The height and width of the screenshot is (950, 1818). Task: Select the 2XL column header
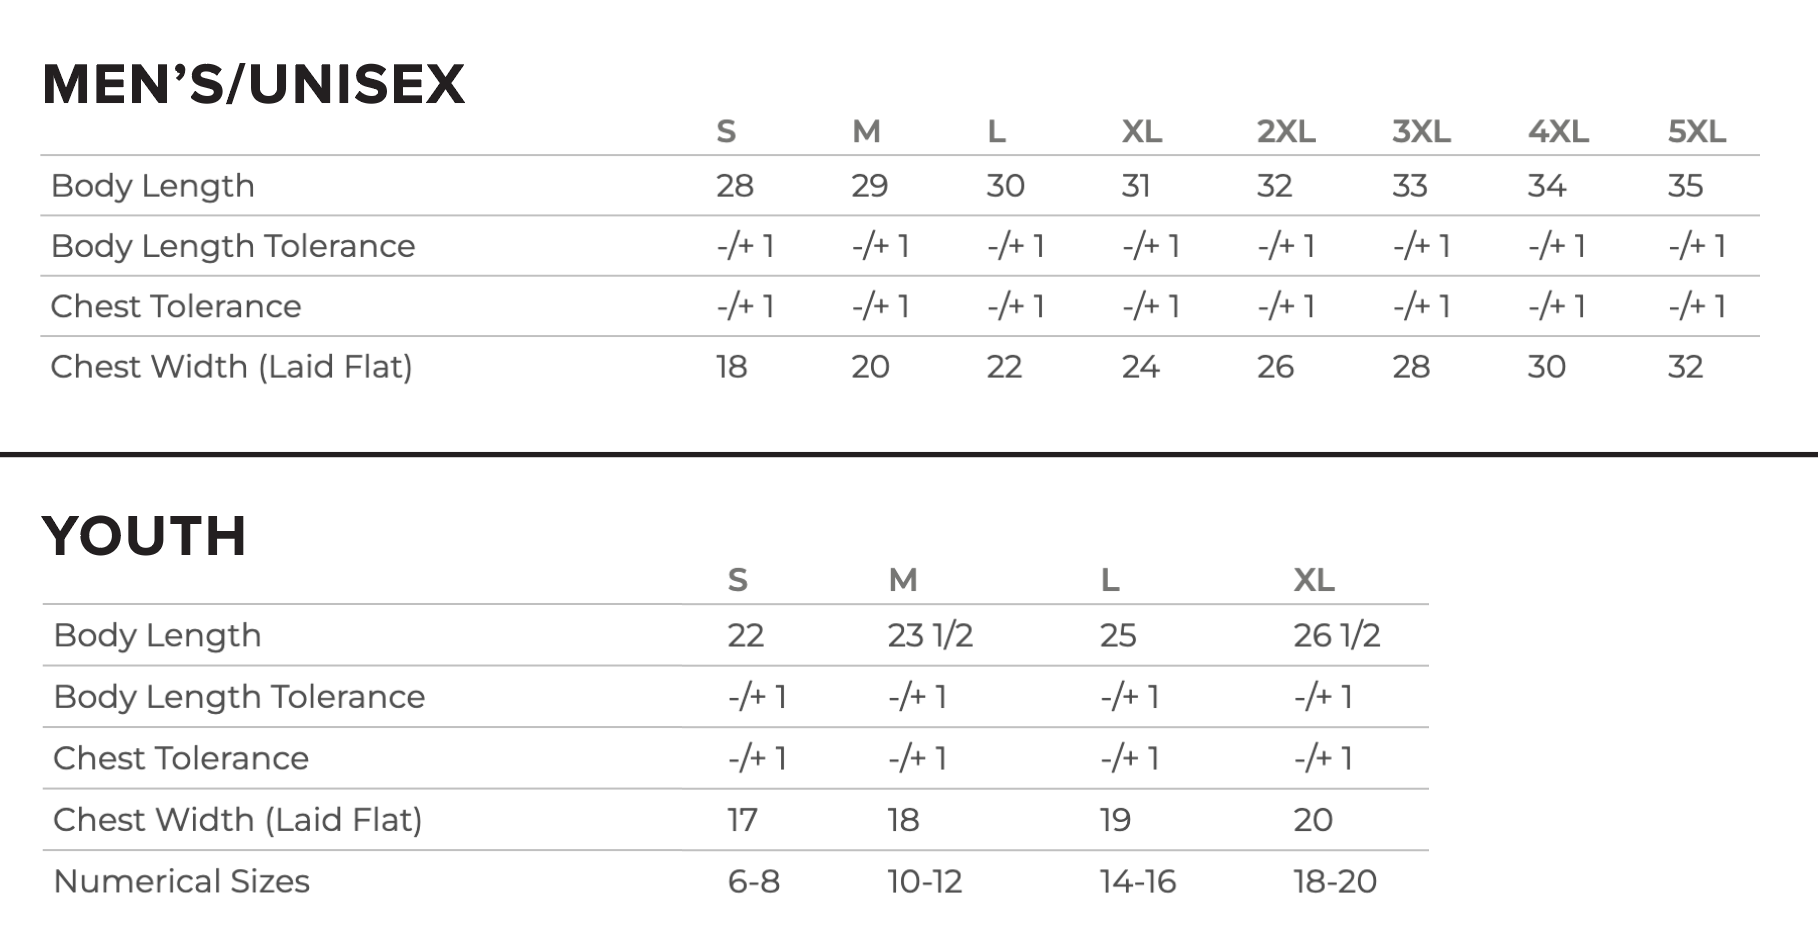click(x=1285, y=131)
